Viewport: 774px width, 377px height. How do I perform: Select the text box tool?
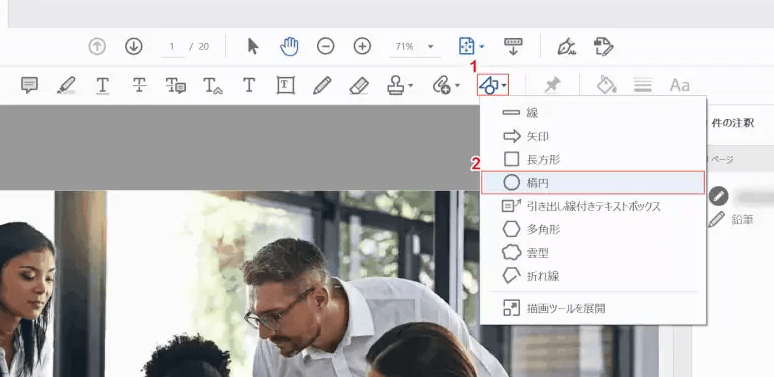286,85
